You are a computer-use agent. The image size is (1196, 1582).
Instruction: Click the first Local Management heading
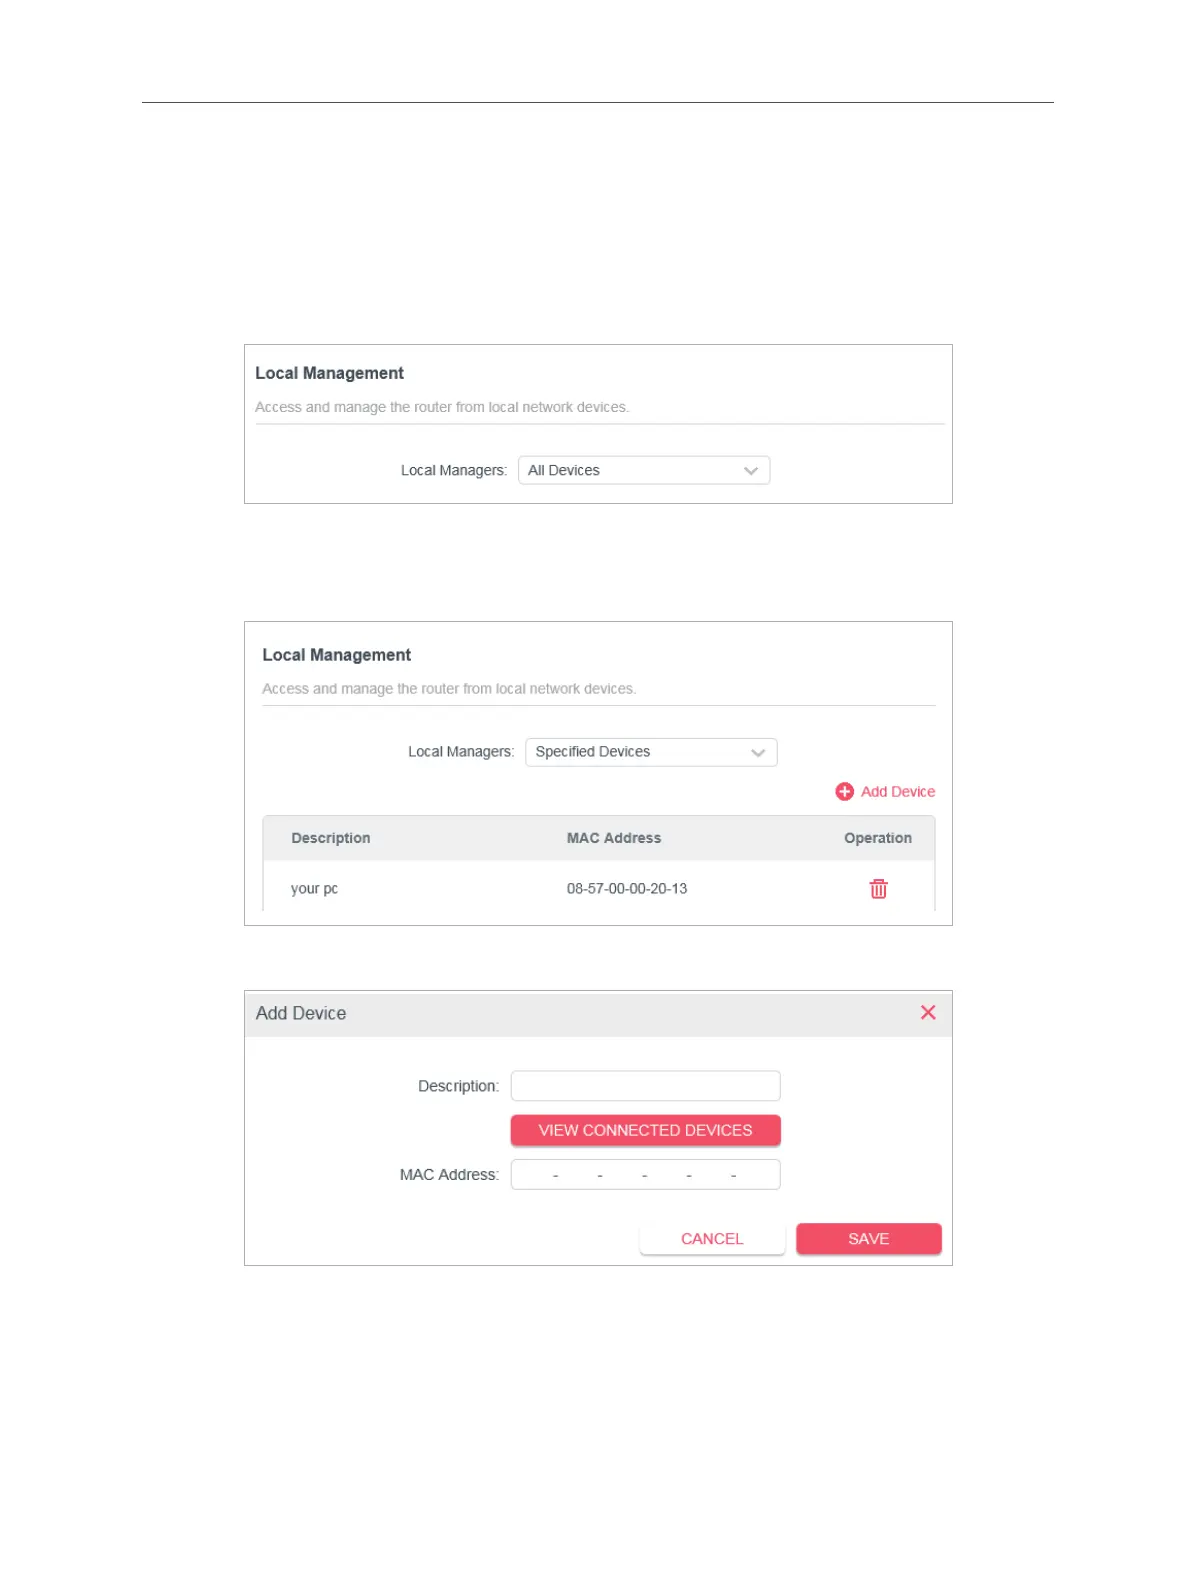pos(329,373)
